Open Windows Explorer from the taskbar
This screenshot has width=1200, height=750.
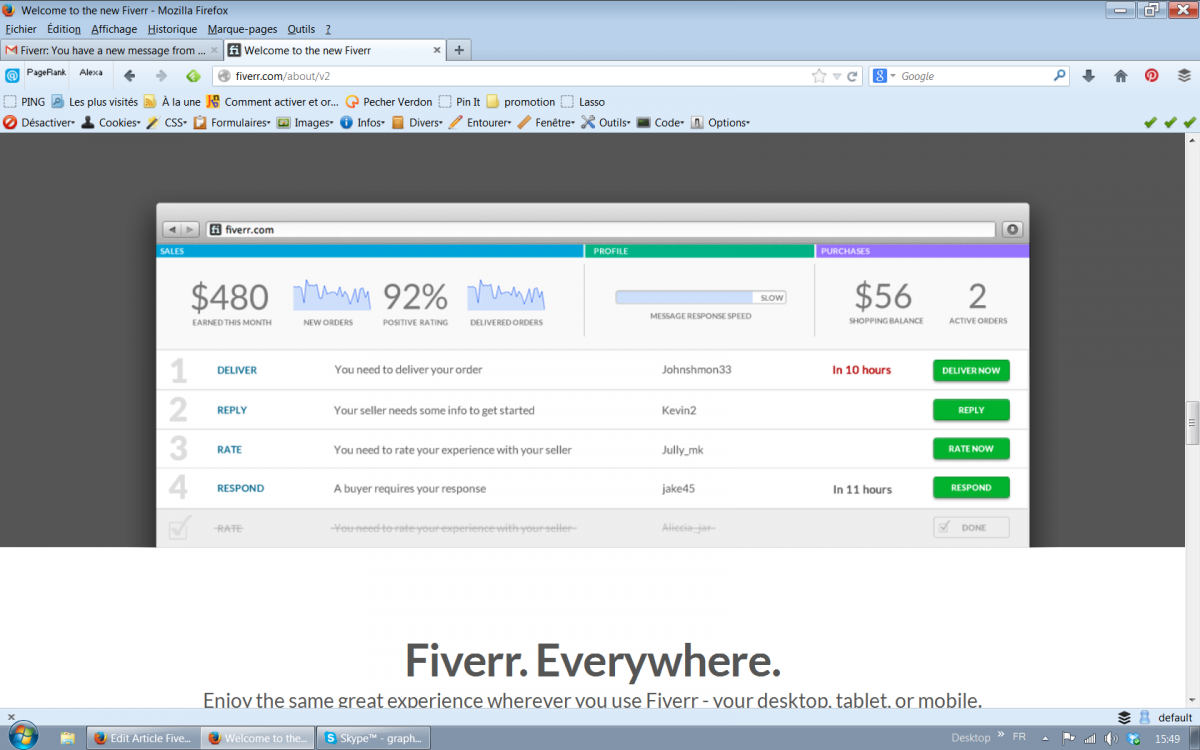click(x=68, y=738)
